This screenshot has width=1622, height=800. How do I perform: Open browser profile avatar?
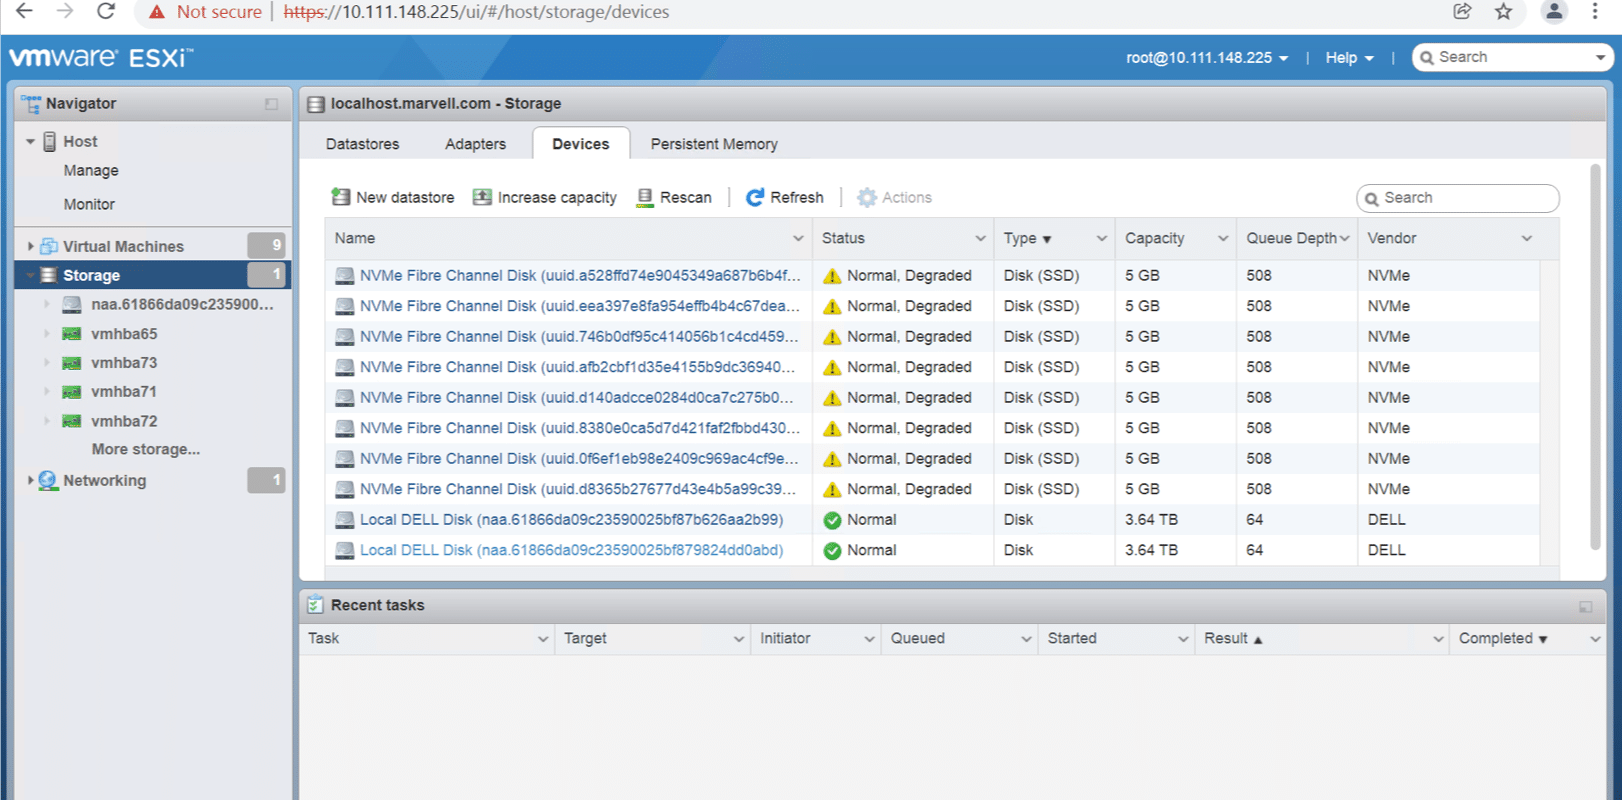[1554, 12]
